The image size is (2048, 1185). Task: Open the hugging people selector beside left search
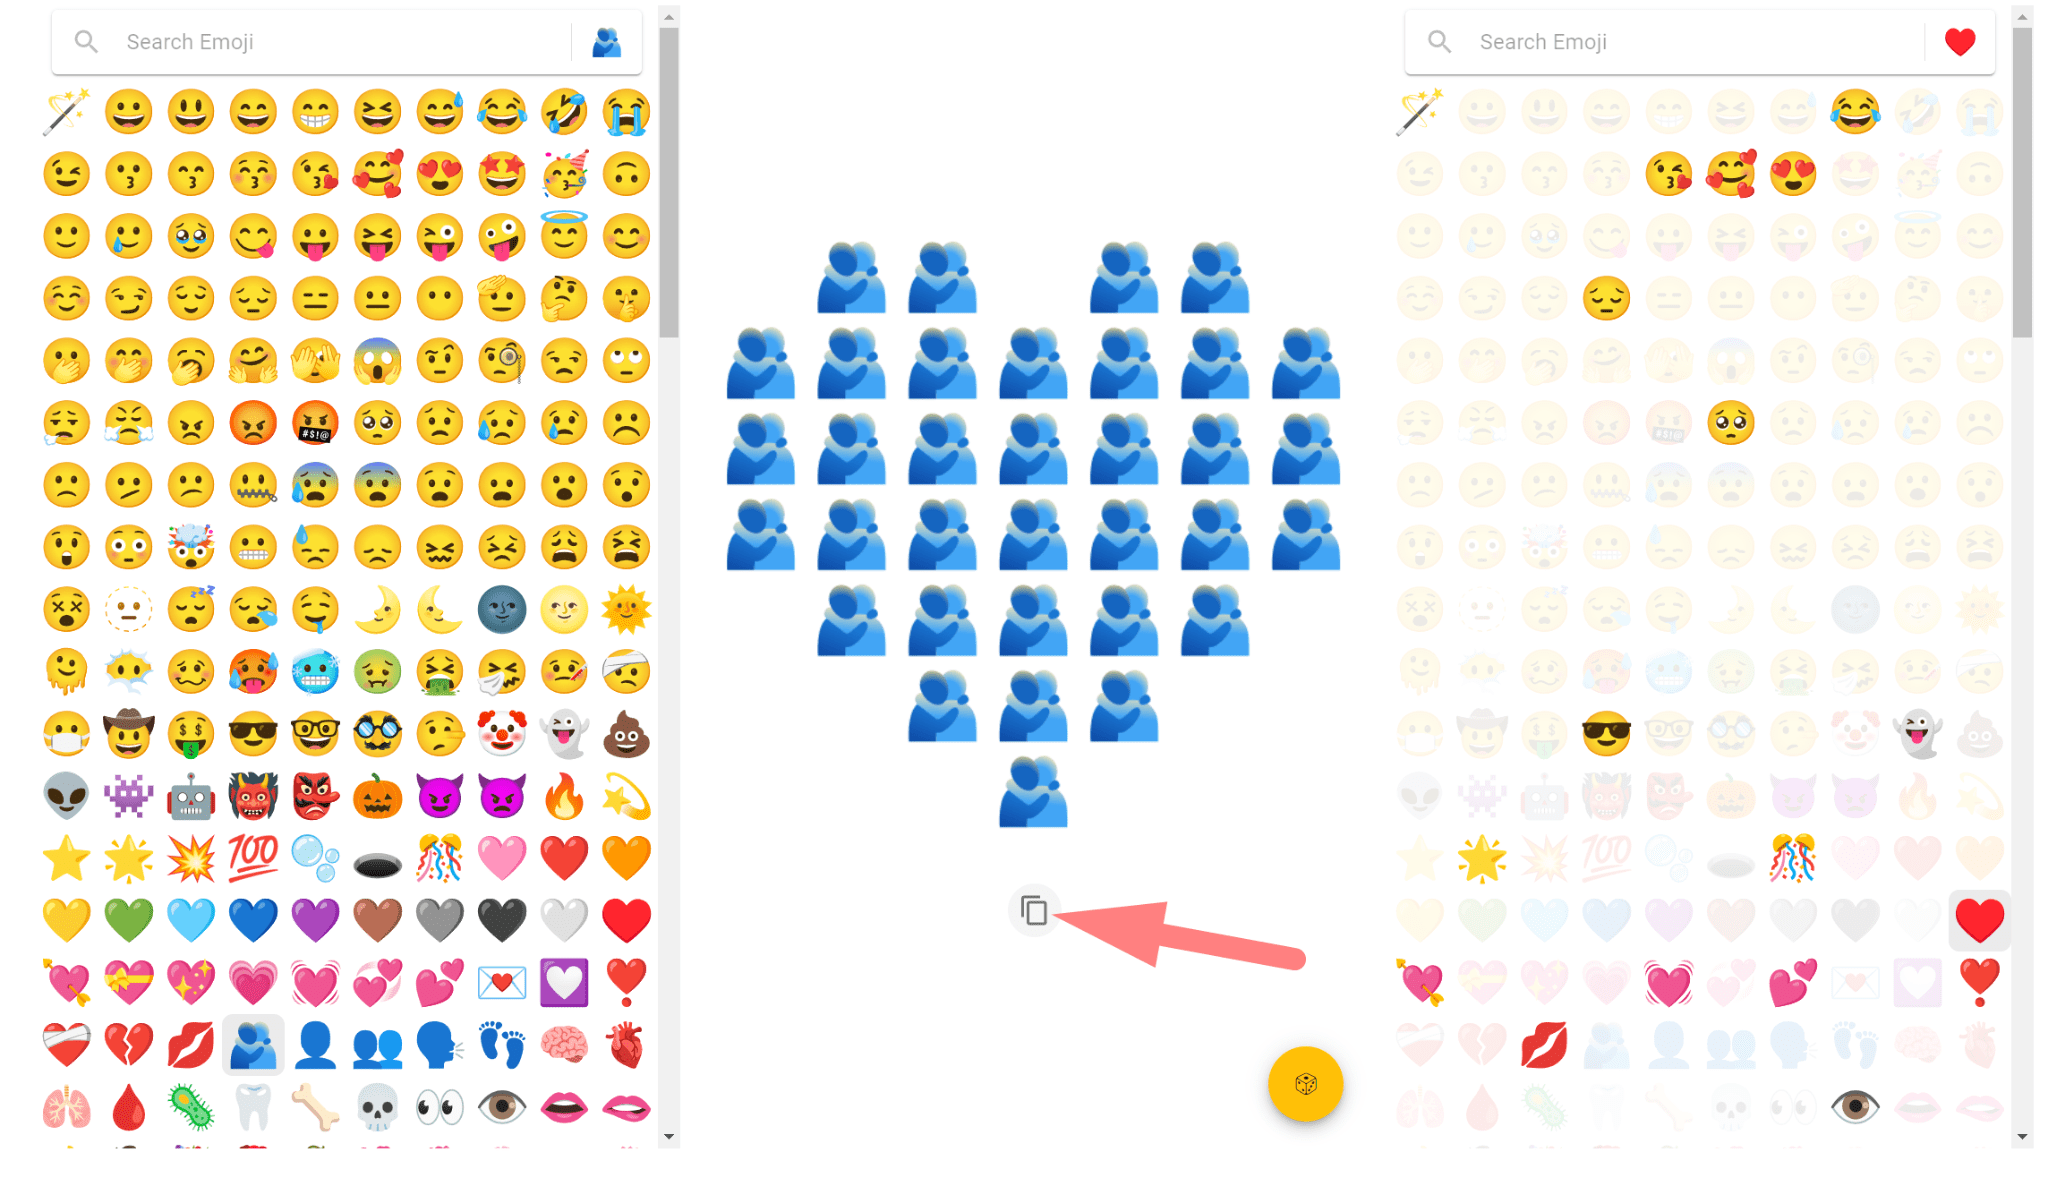point(607,42)
